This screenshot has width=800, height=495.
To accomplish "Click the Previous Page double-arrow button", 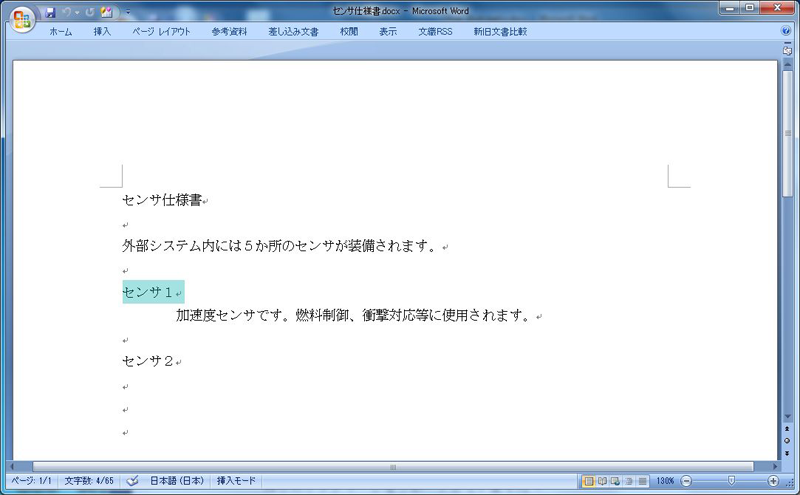I will [x=787, y=429].
